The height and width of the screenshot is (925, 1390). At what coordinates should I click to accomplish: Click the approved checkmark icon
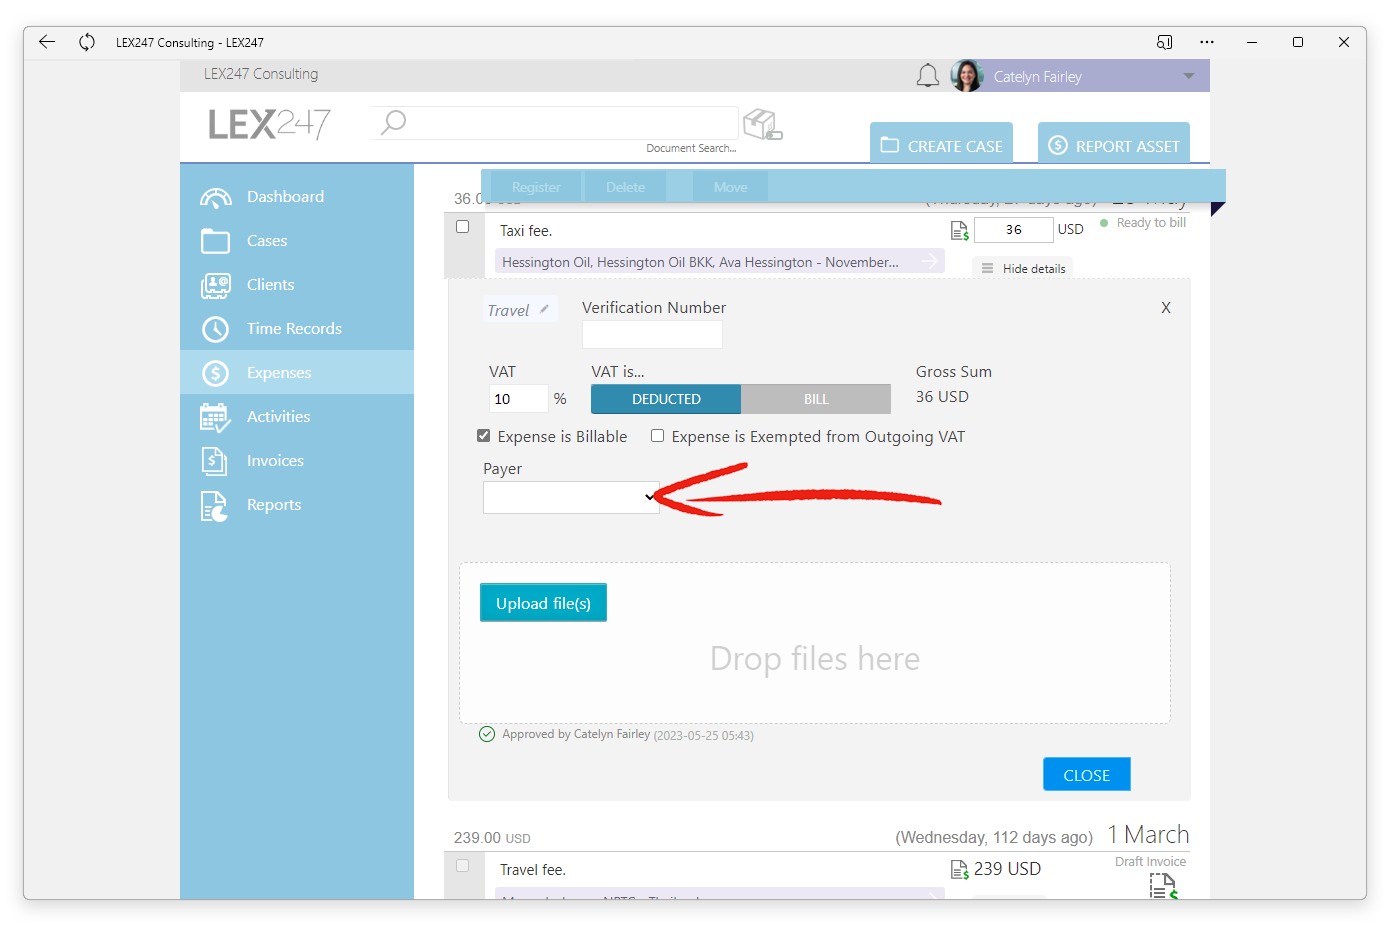pos(487,734)
